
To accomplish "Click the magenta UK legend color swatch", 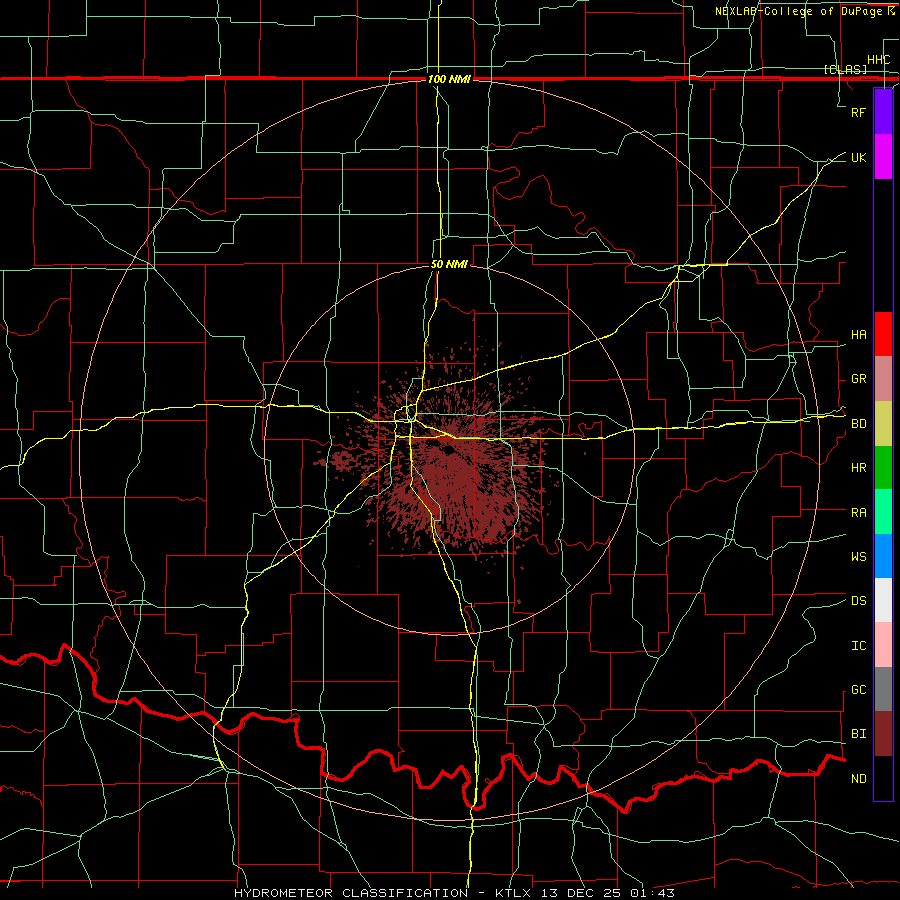I will coord(883,157).
